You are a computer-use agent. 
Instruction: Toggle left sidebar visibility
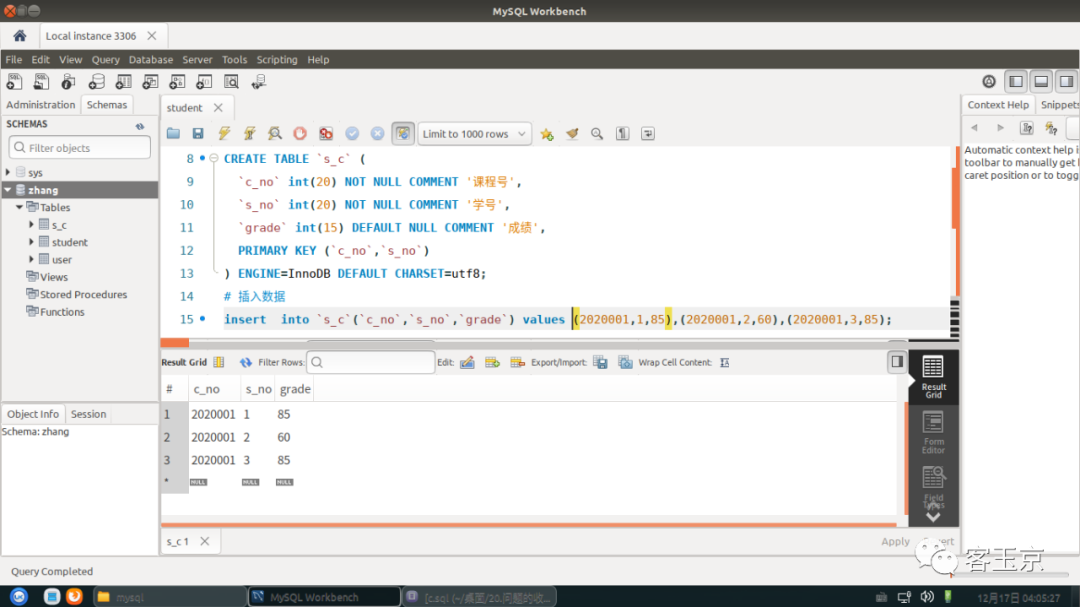(x=1016, y=81)
